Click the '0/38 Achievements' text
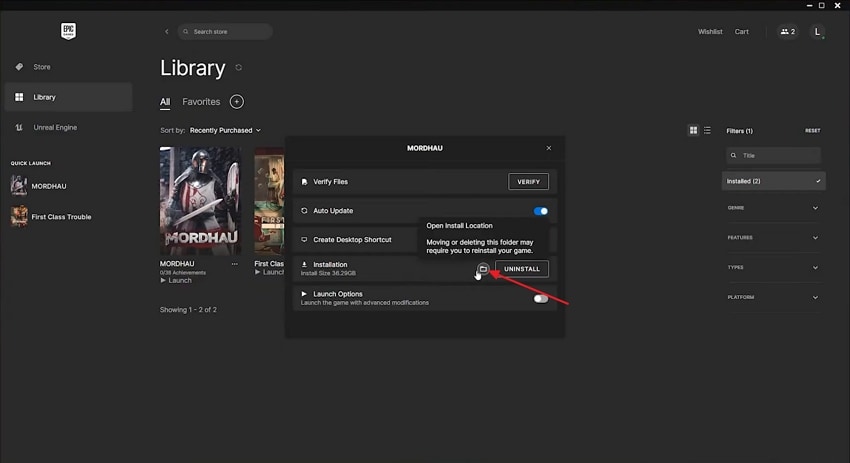 click(x=183, y=273)
